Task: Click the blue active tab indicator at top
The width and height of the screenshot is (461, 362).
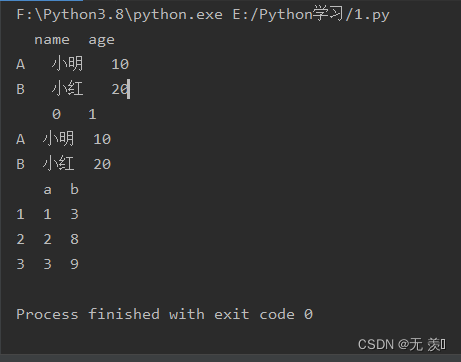Action: (41, 1)
